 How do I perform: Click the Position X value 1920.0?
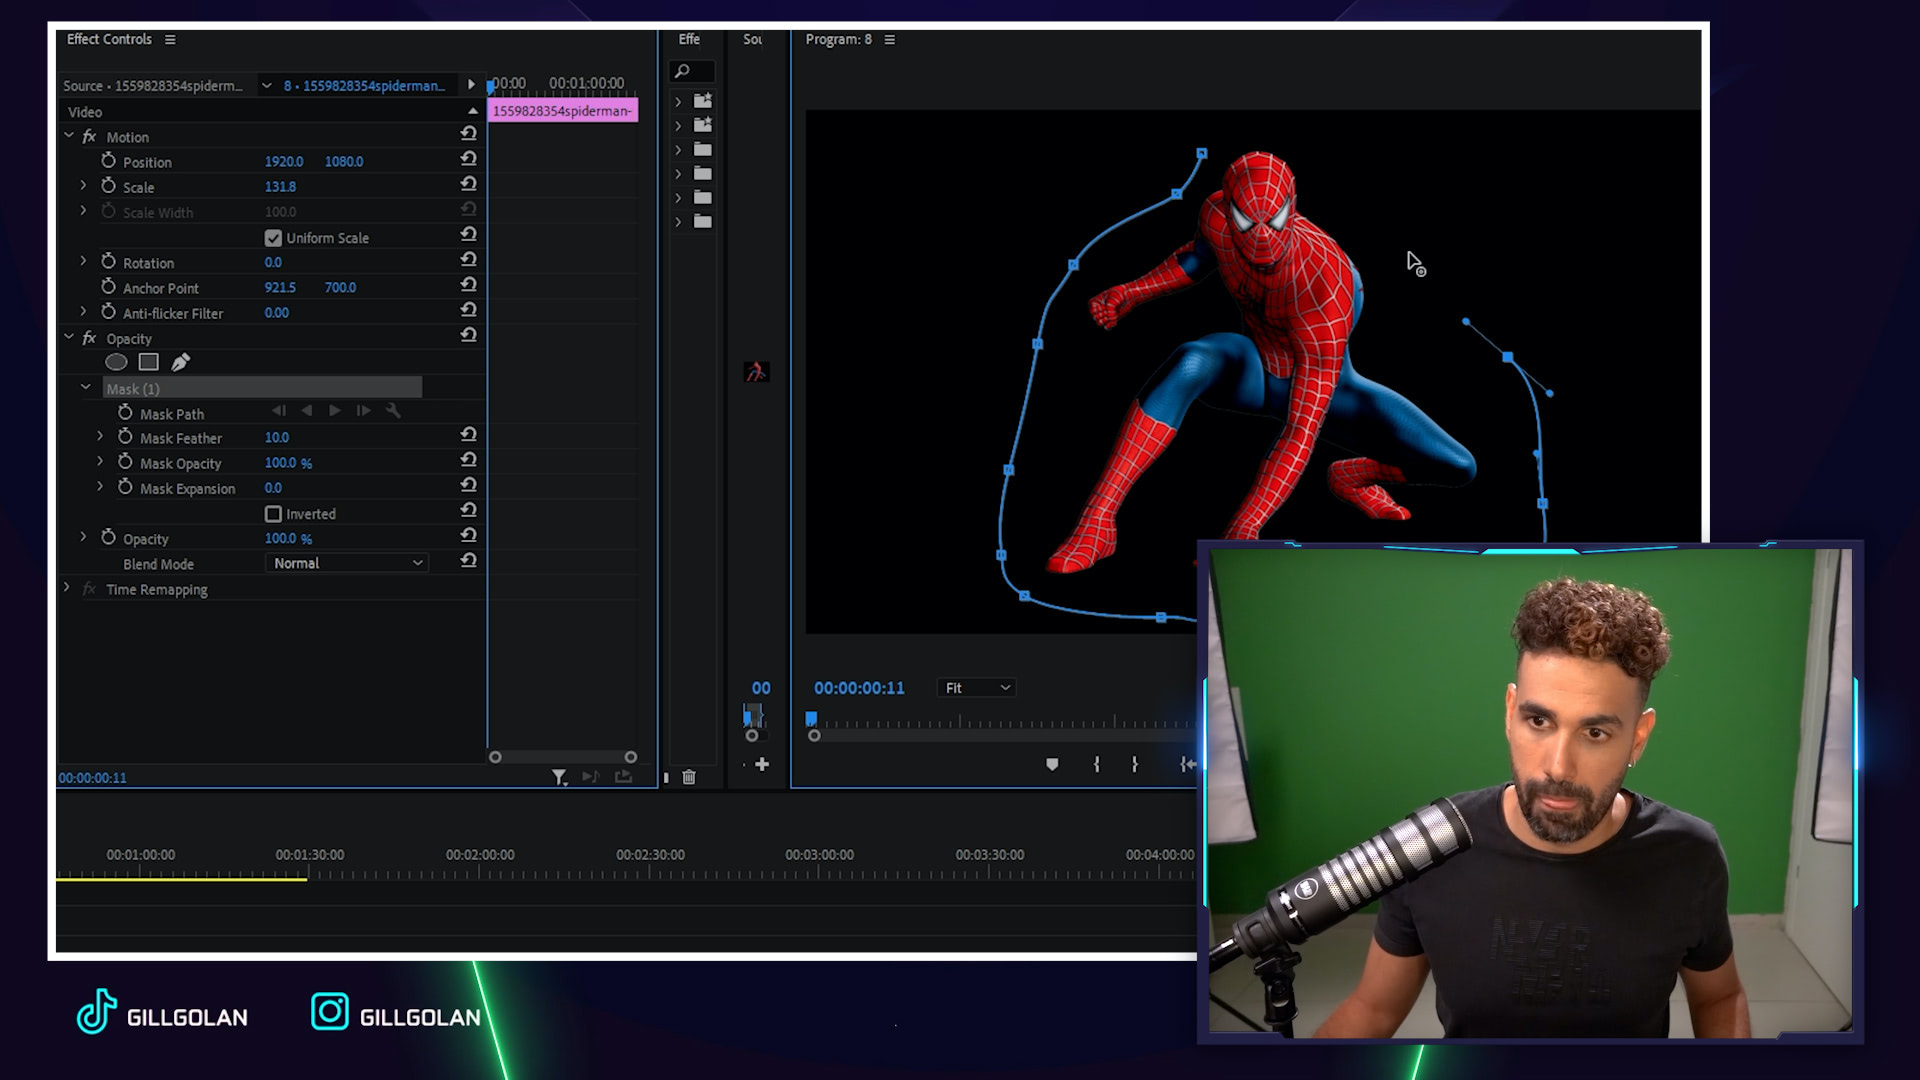click(284, 161)
